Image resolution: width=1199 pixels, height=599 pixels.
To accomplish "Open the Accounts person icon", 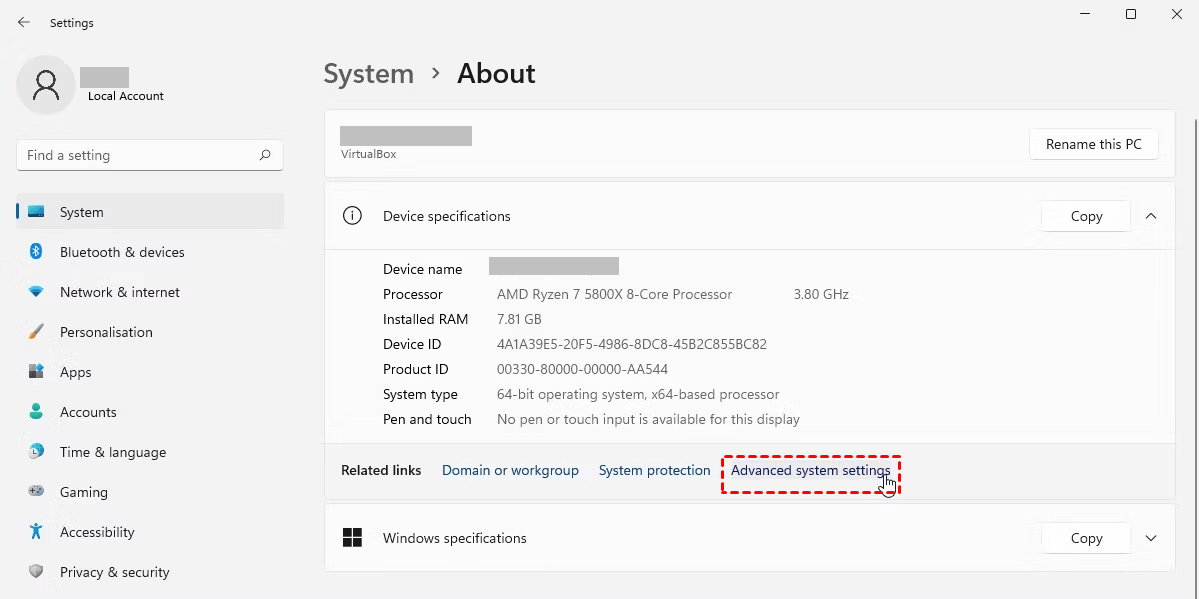I will click(x=36, y=412).
